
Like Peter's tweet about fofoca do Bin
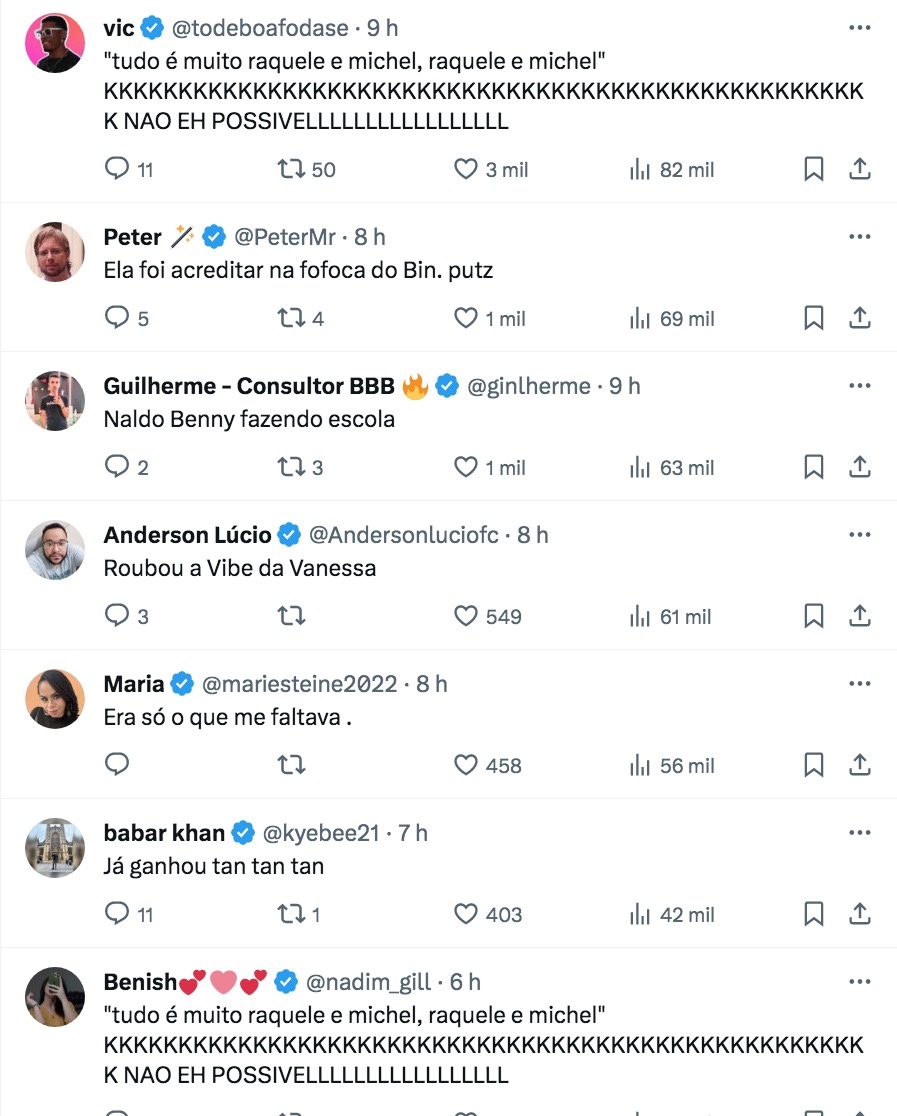(x=466, y=319)
